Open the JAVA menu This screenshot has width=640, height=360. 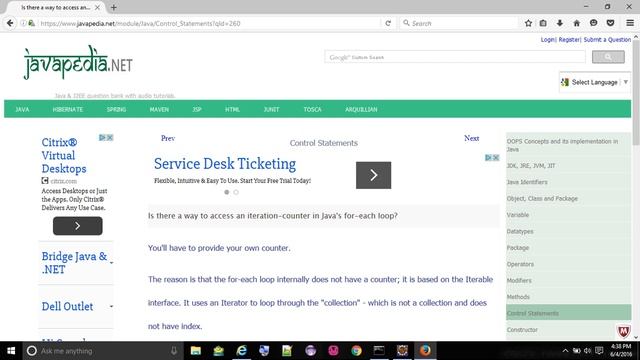22,109
